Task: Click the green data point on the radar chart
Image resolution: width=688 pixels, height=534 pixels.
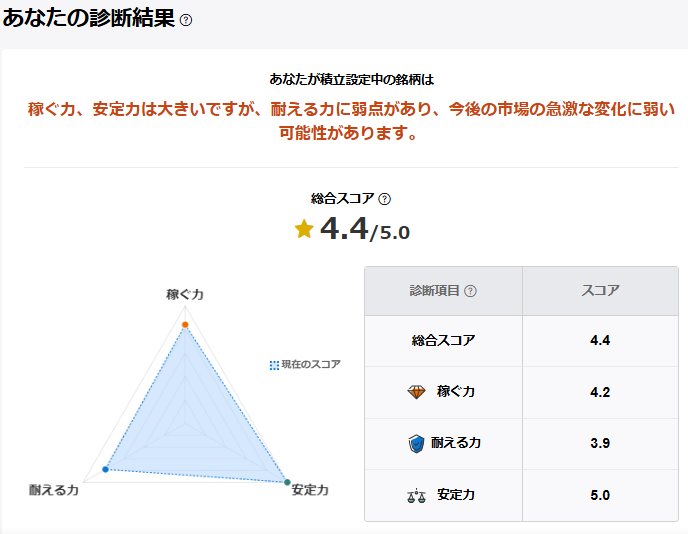Action: click(x=287, y=483)
